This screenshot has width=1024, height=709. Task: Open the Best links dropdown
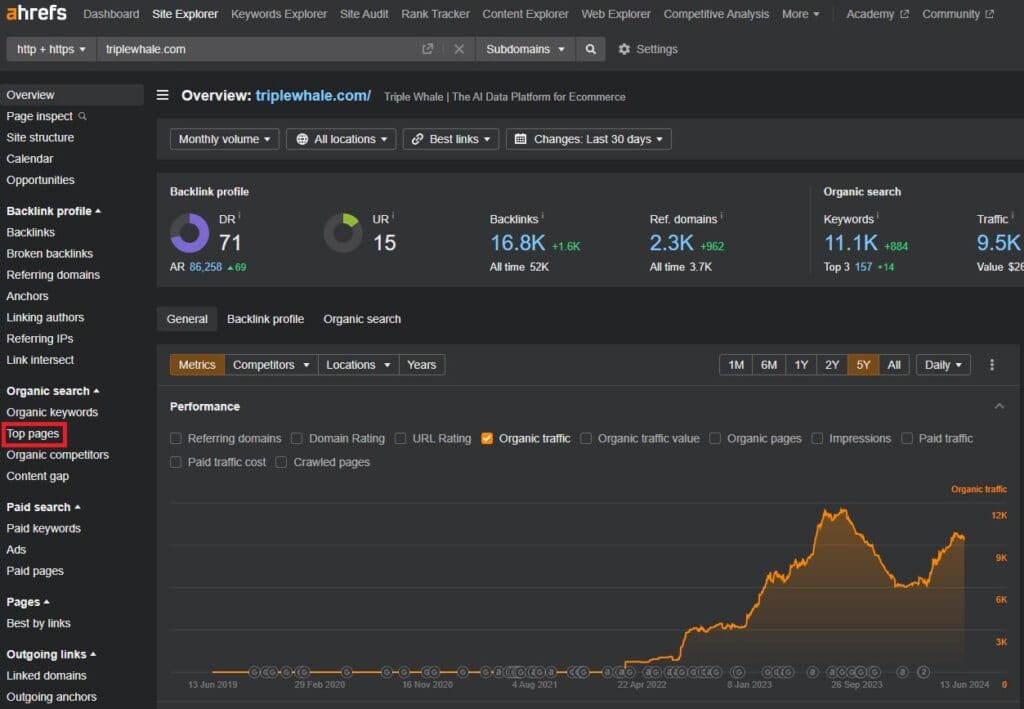tap(451, 139)
